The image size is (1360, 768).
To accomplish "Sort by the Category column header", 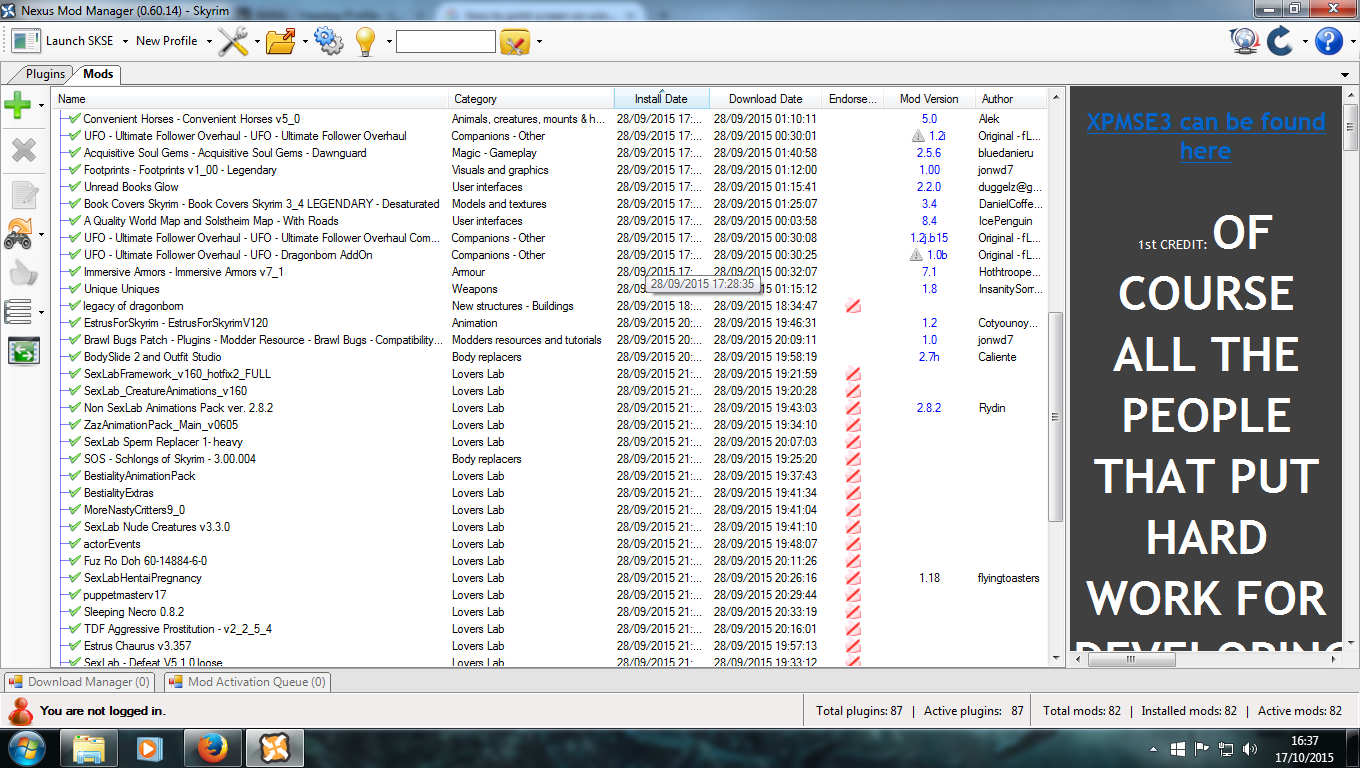I will (x=531, y=99).
